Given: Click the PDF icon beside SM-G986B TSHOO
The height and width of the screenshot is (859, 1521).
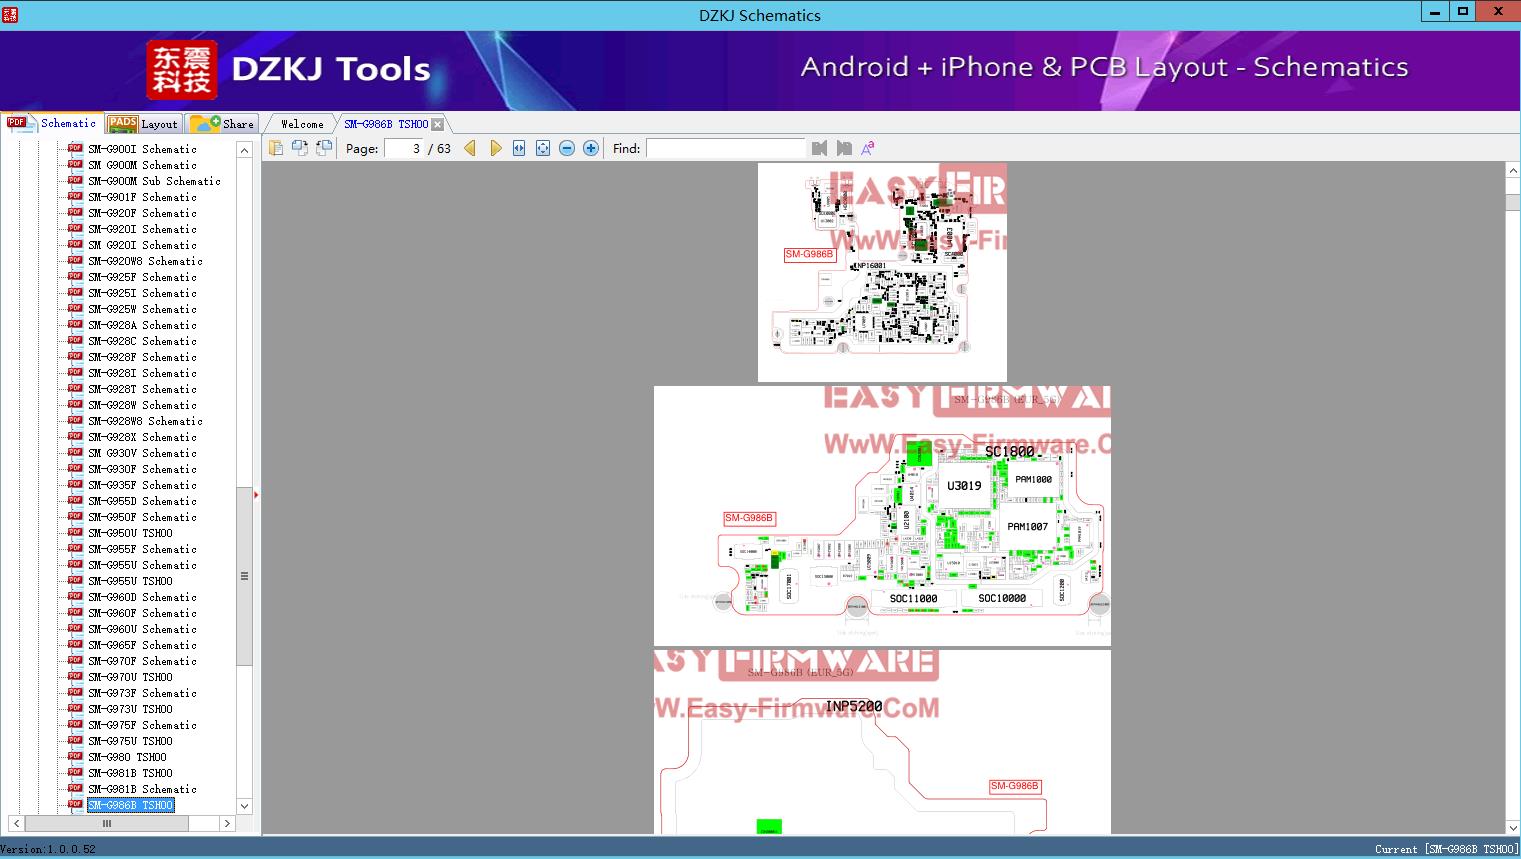Looking at the screenshot, I should click(75, 804).
